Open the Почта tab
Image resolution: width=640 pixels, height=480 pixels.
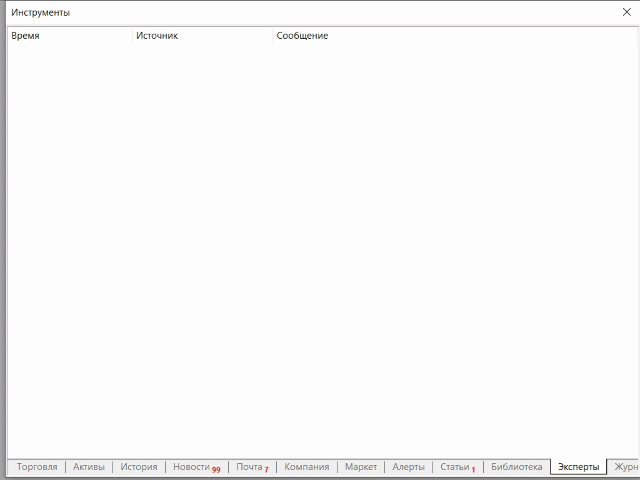pyautogui.click(x=252, y=467)
